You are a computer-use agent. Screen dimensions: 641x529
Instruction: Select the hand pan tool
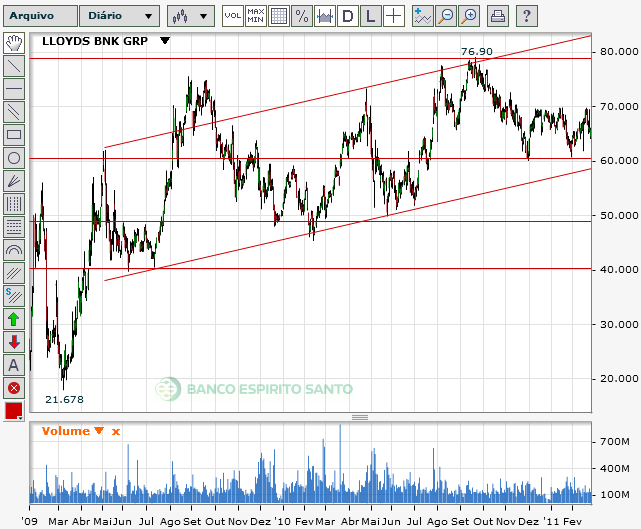pos(14,43)
